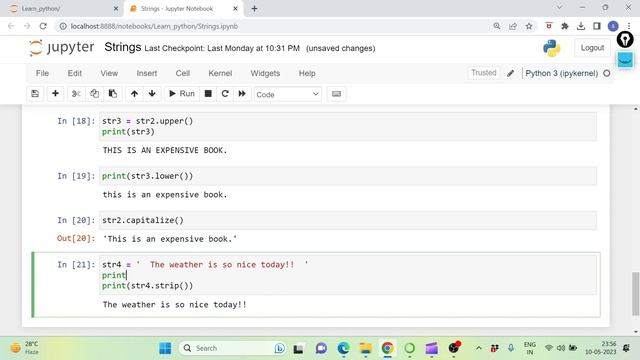Open a new browser tab

254,9
